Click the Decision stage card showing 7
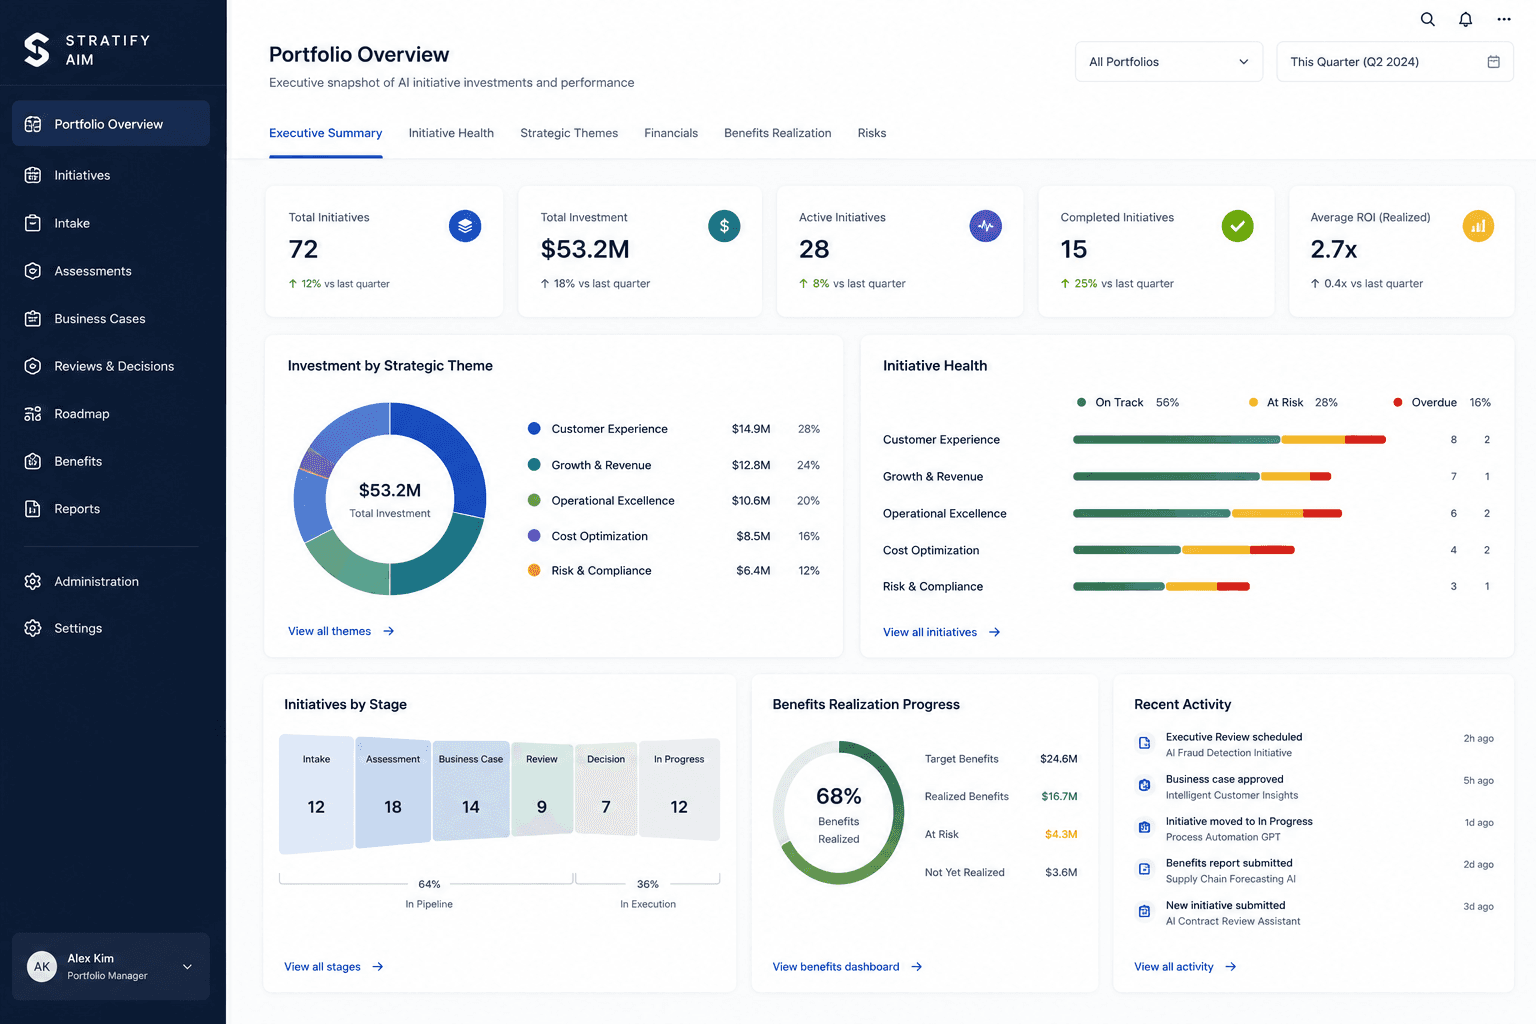The height and width of the screenshot is (1024, 1536). tap(606, 790)
